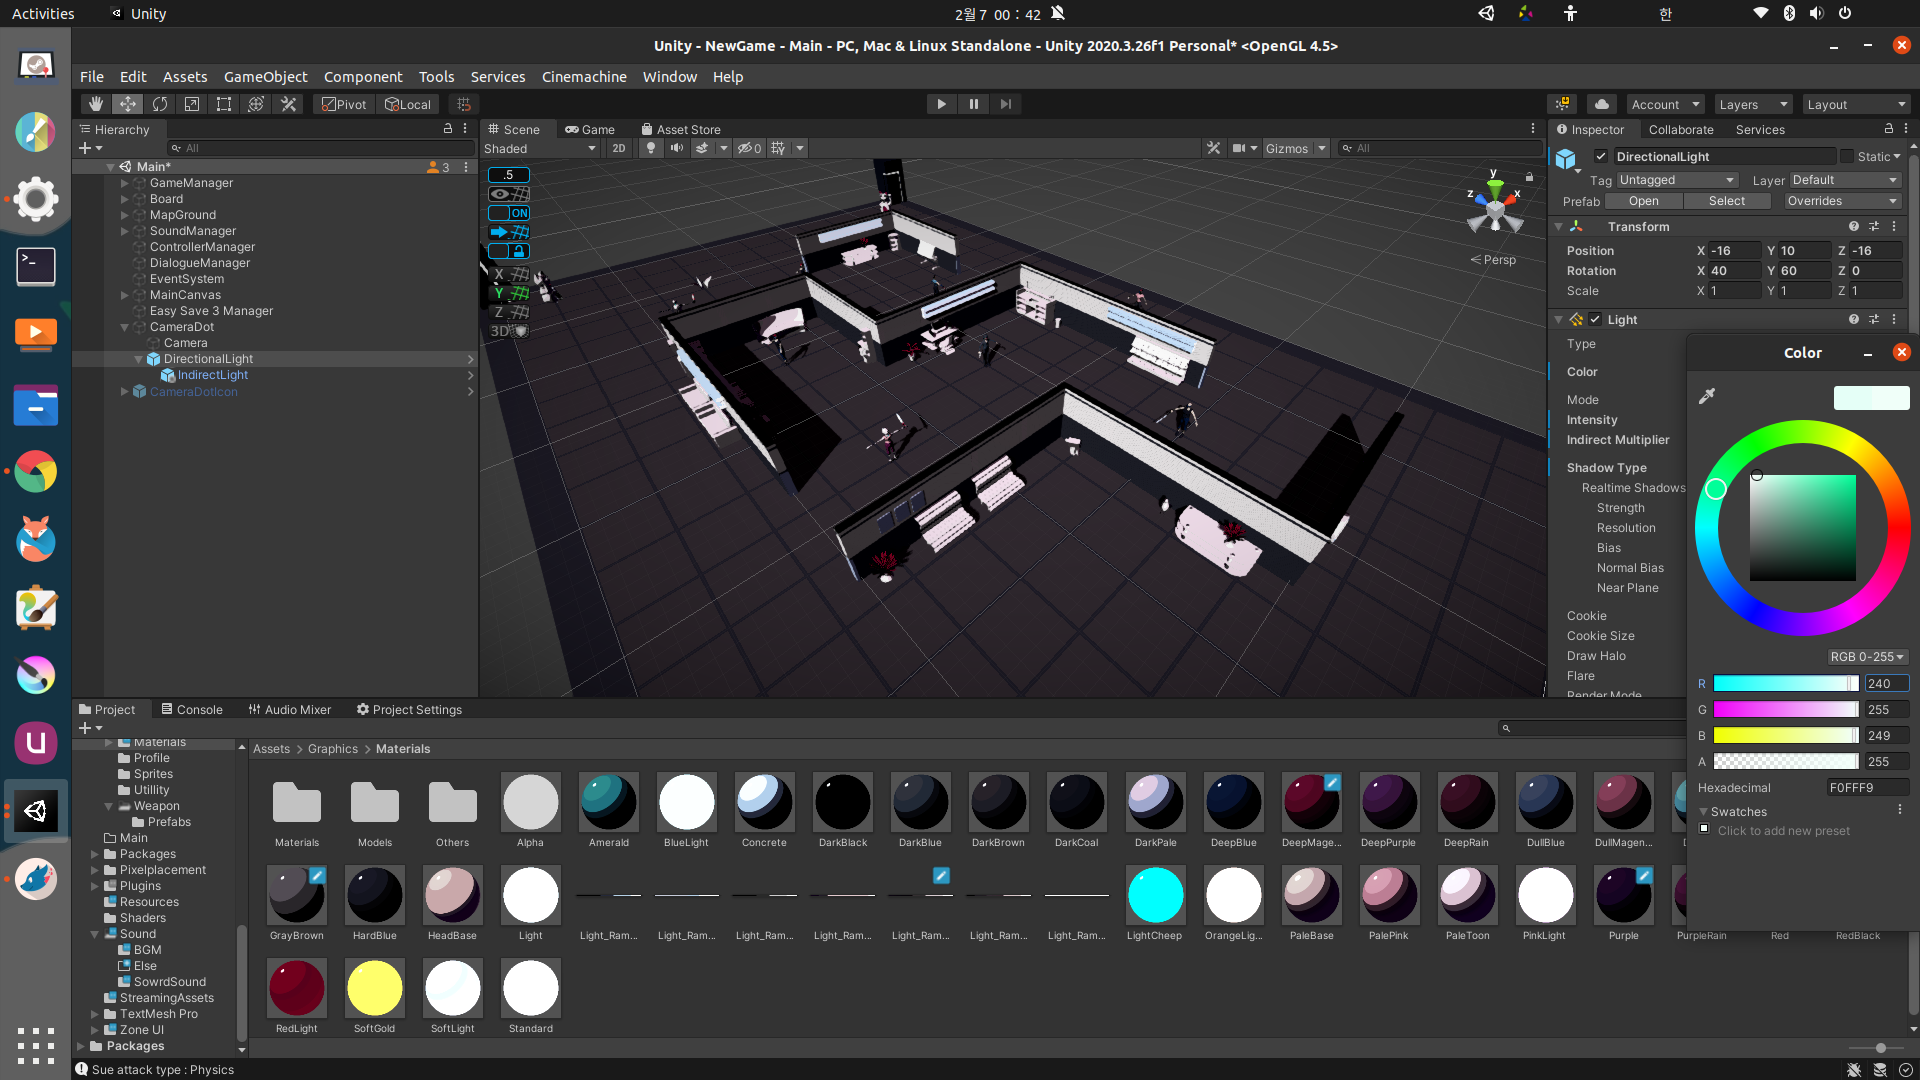Click the prefab Open button
Viewport: 1920px width, 1080px height.
1643,201
